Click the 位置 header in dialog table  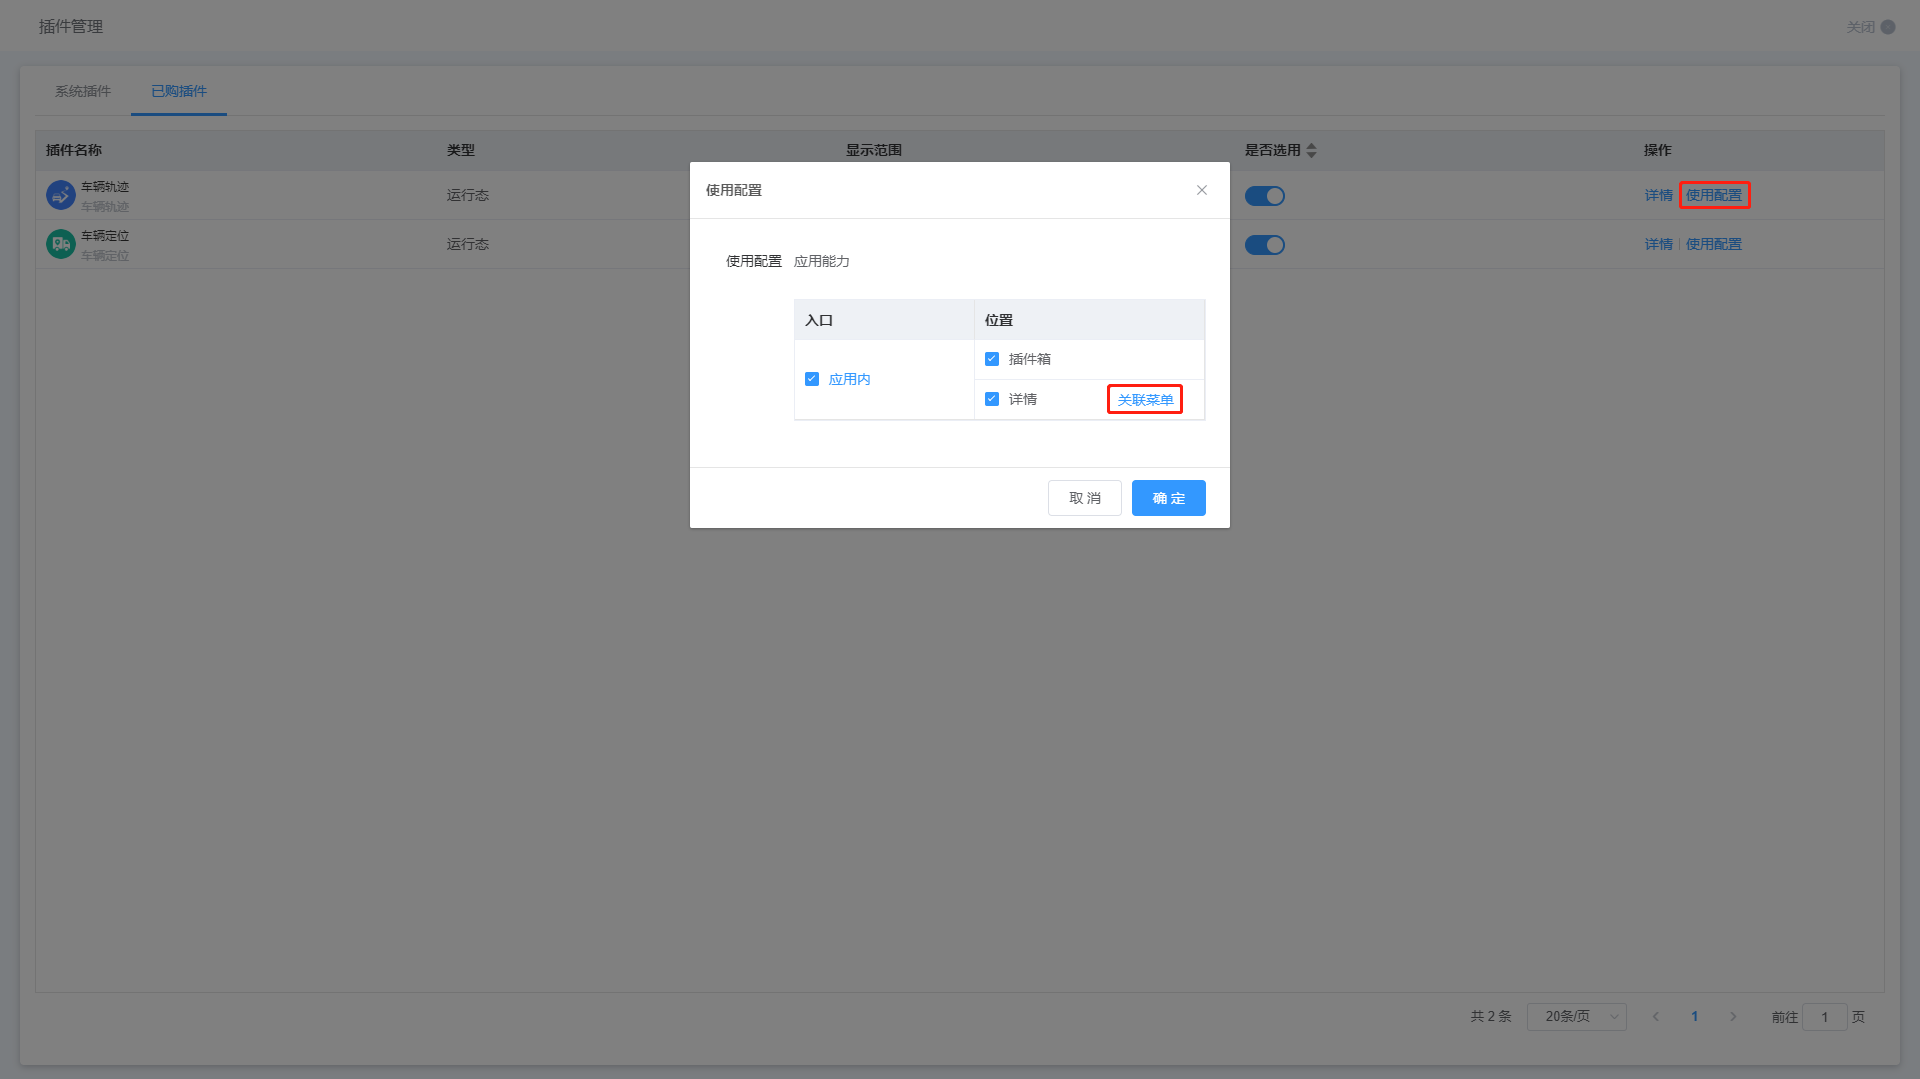(x=999, y=320)
